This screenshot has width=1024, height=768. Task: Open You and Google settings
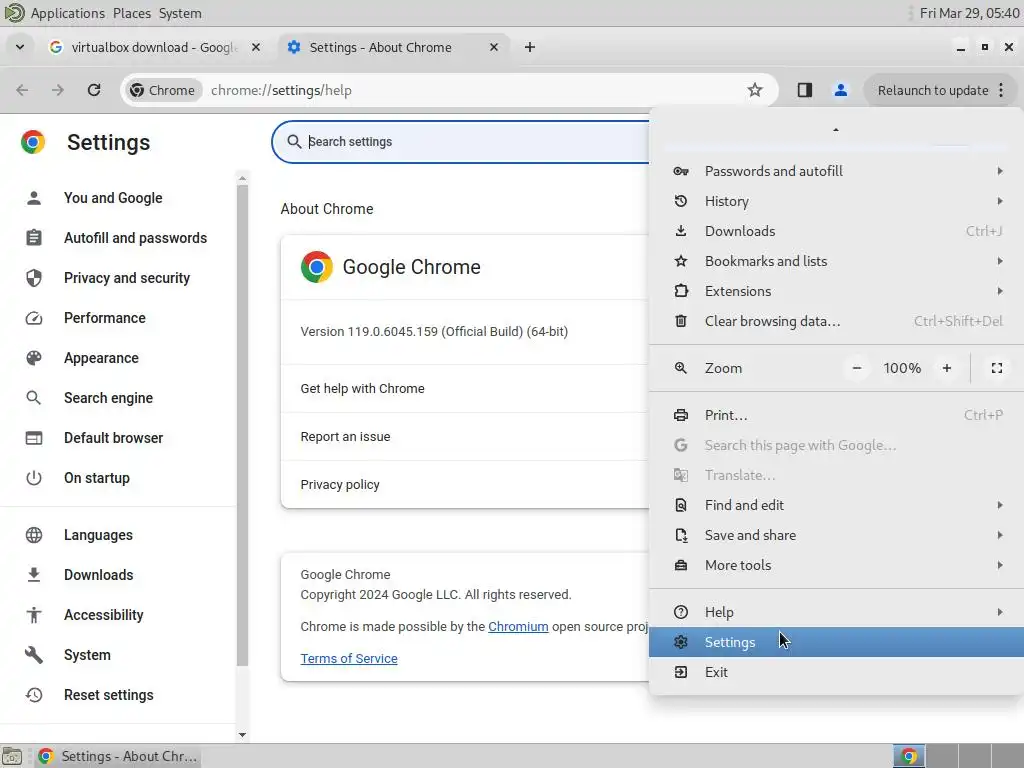113,198
